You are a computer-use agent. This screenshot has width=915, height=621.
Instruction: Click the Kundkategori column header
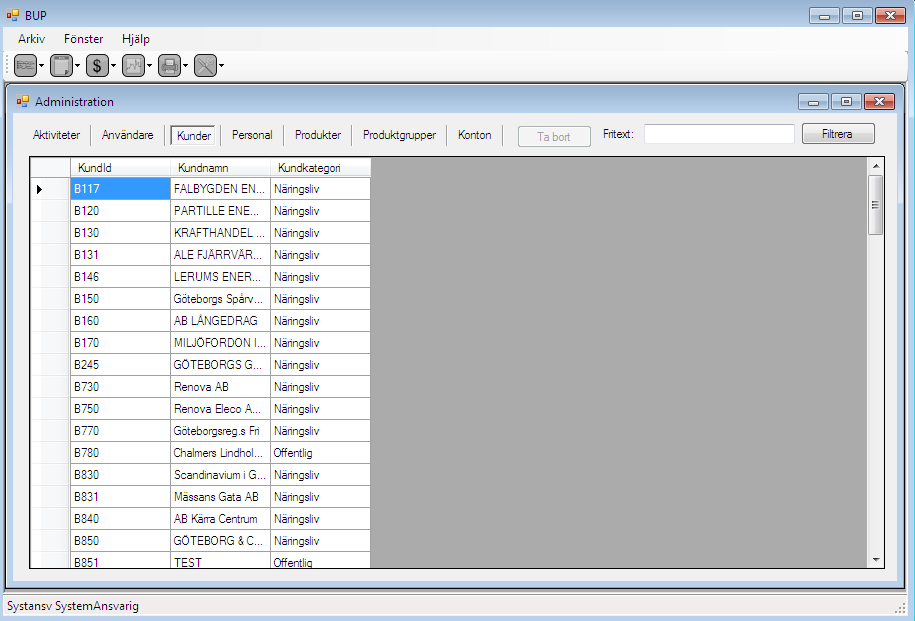(x=320, y=168)
